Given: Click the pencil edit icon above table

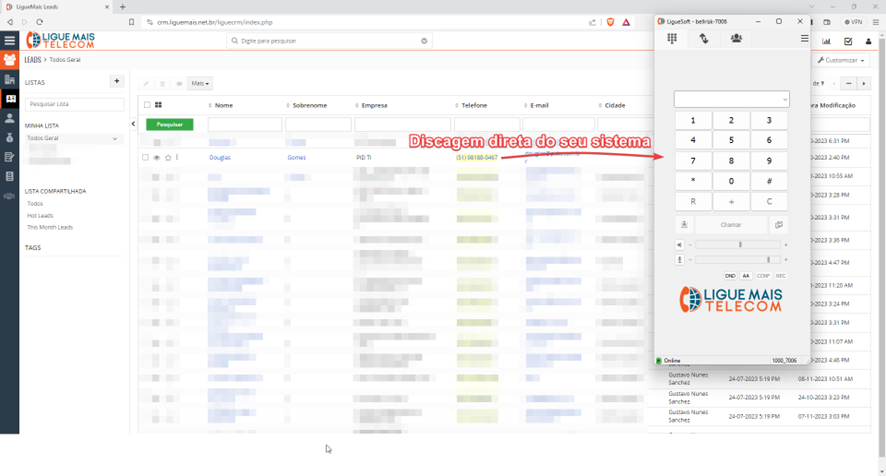Looking at the screenshot, I should (146, 84).
